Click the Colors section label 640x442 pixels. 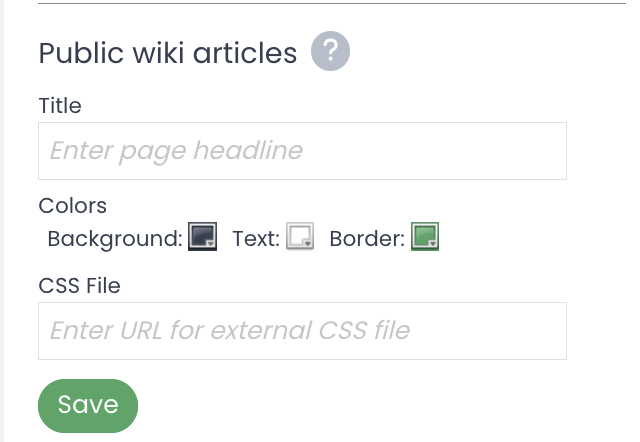click(73, 206)
